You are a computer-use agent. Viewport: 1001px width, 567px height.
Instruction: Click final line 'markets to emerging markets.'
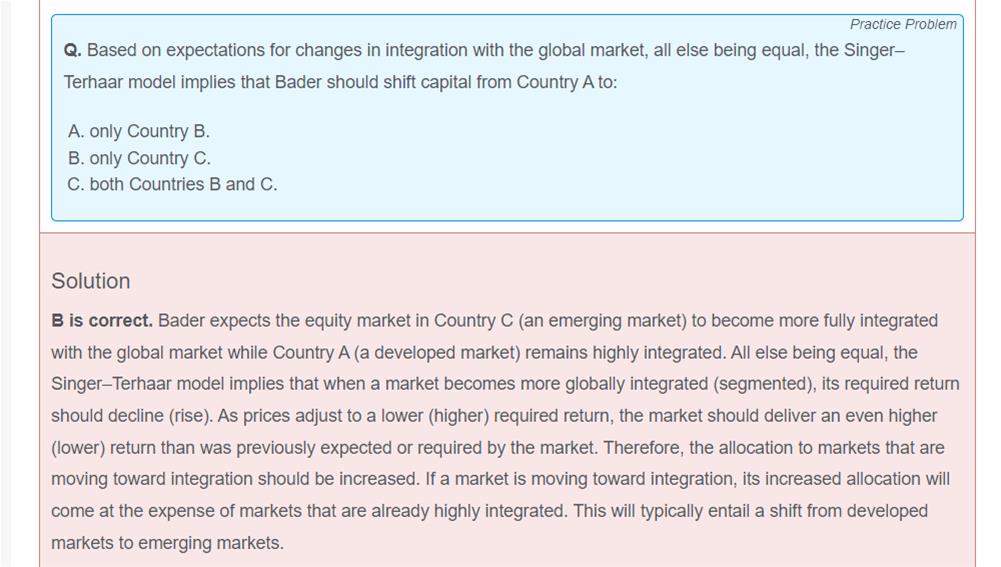167,543
